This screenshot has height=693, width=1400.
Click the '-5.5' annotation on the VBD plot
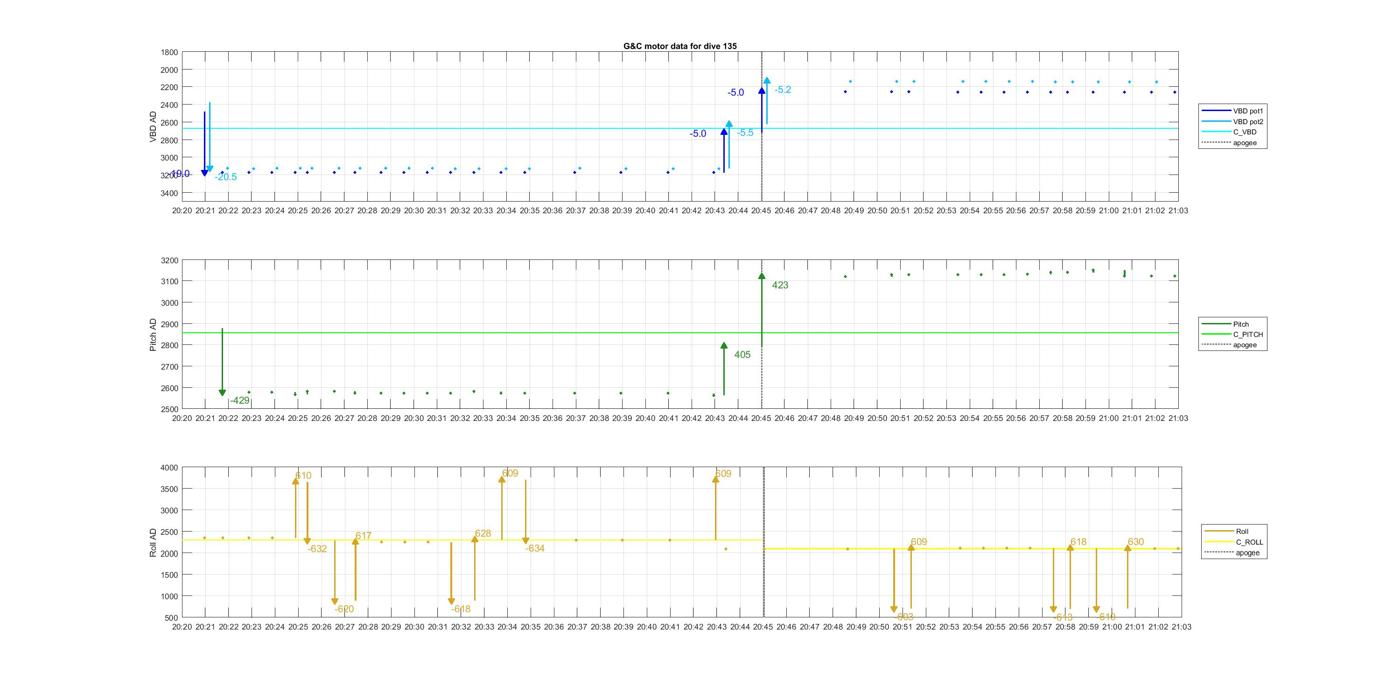click(x=745, y=133)
